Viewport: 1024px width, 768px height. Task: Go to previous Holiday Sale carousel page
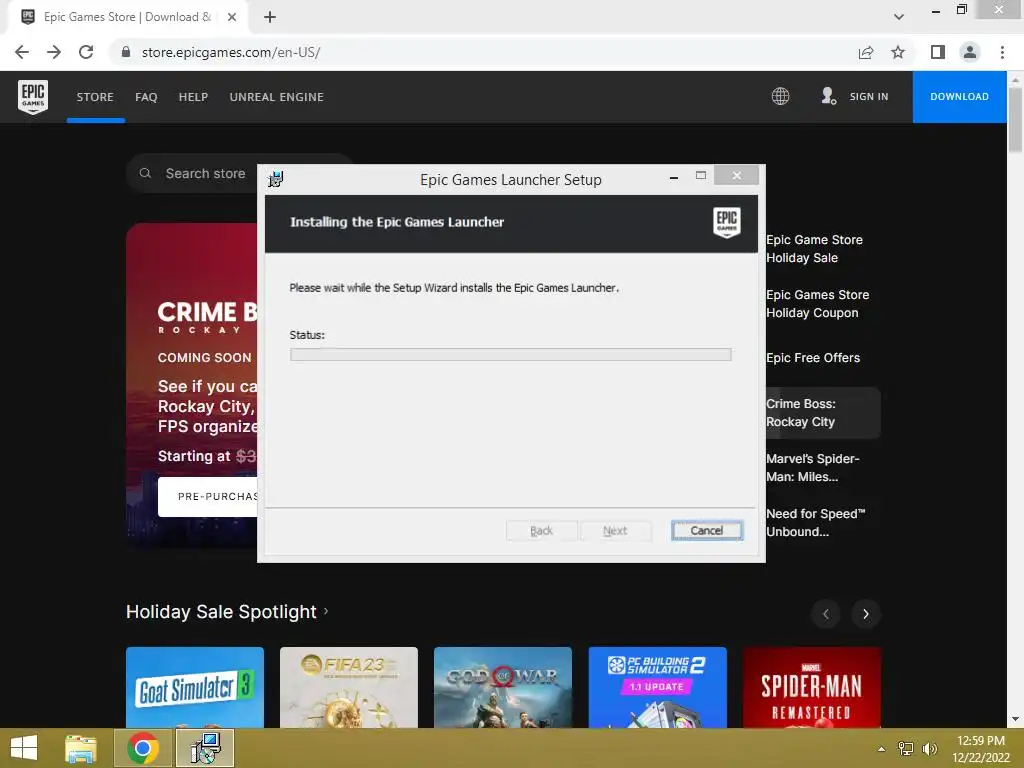coord(825,614)
